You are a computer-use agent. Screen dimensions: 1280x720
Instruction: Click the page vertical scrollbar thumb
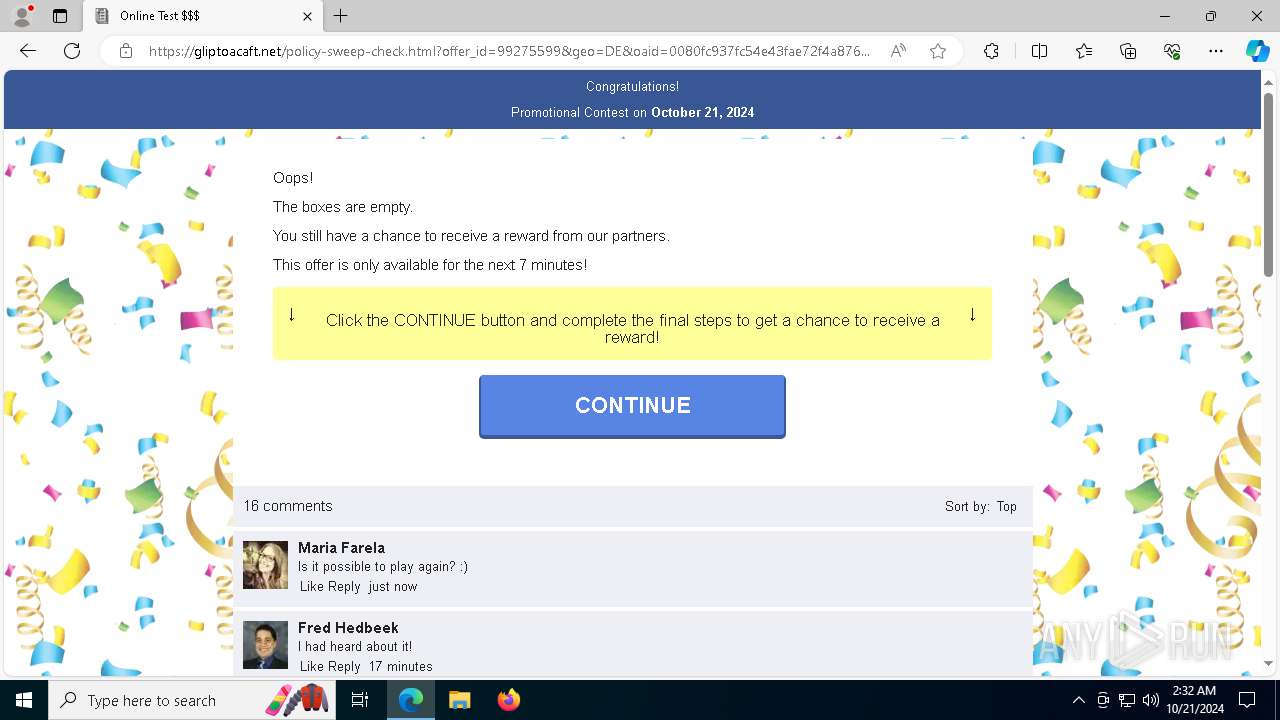[1268, 185]
